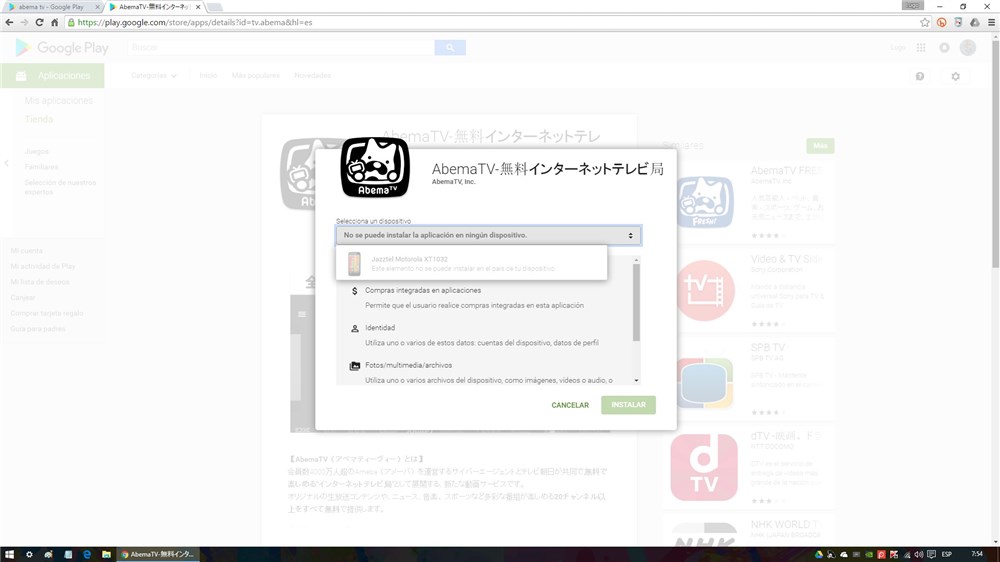Select the AbemaTV browser tab
1000x562 pixels.
153,7
